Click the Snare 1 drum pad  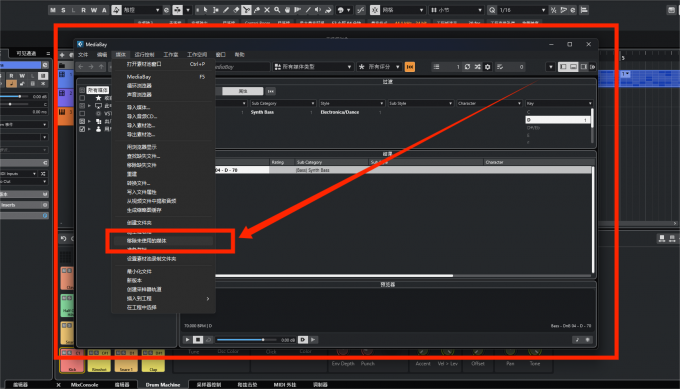click(126, 361)
